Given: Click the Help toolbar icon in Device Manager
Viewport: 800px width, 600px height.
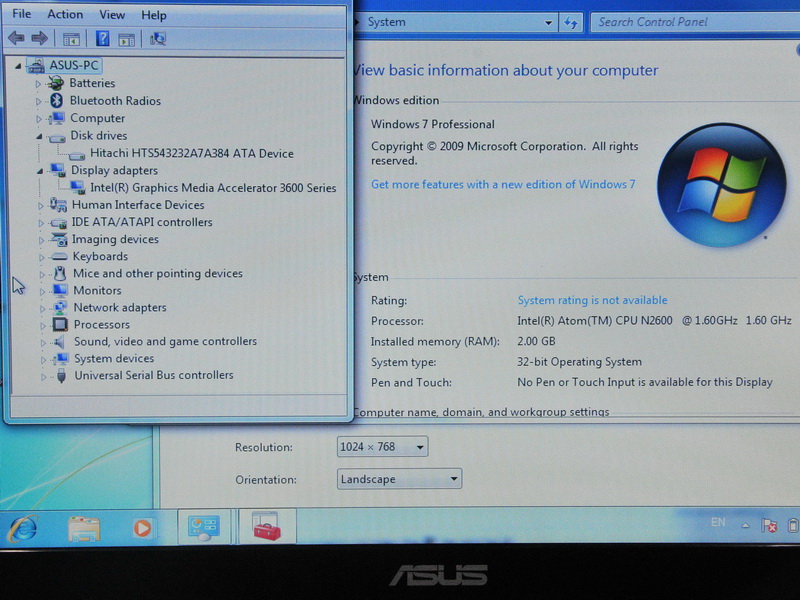Looking at the screenshot, I should pos(102,39).
